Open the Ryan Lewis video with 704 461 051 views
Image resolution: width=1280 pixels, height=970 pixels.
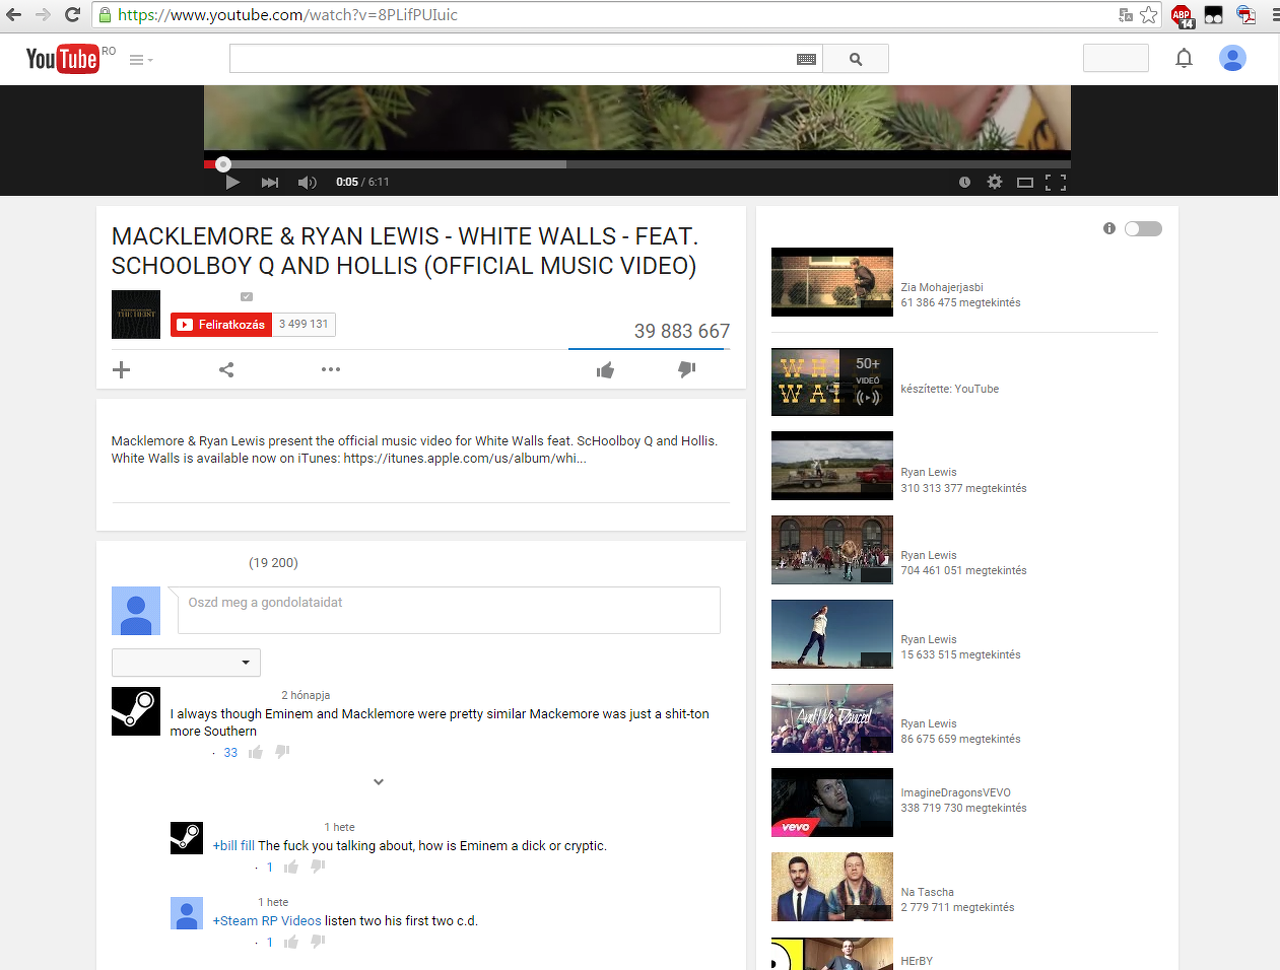coord(832,550)
